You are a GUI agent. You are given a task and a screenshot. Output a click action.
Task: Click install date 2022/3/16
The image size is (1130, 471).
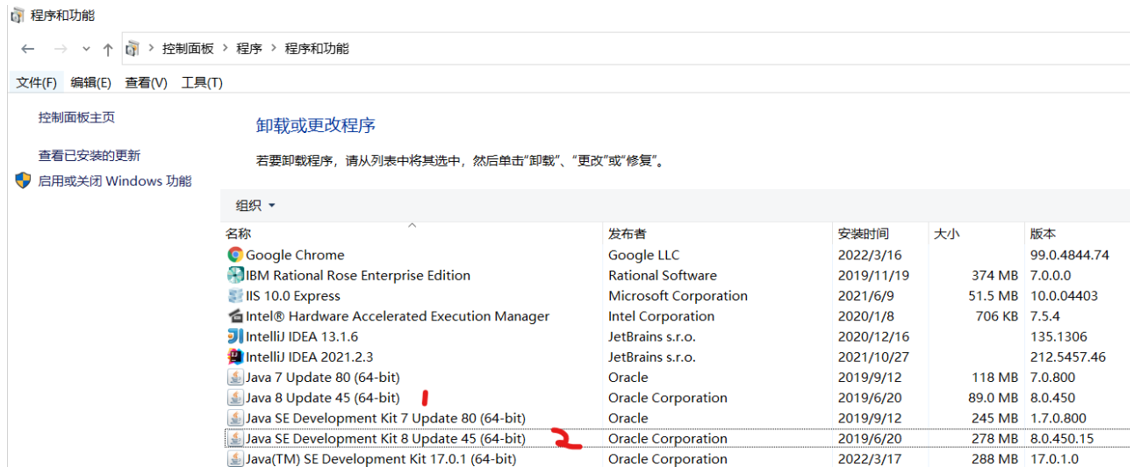pos(870,255)
